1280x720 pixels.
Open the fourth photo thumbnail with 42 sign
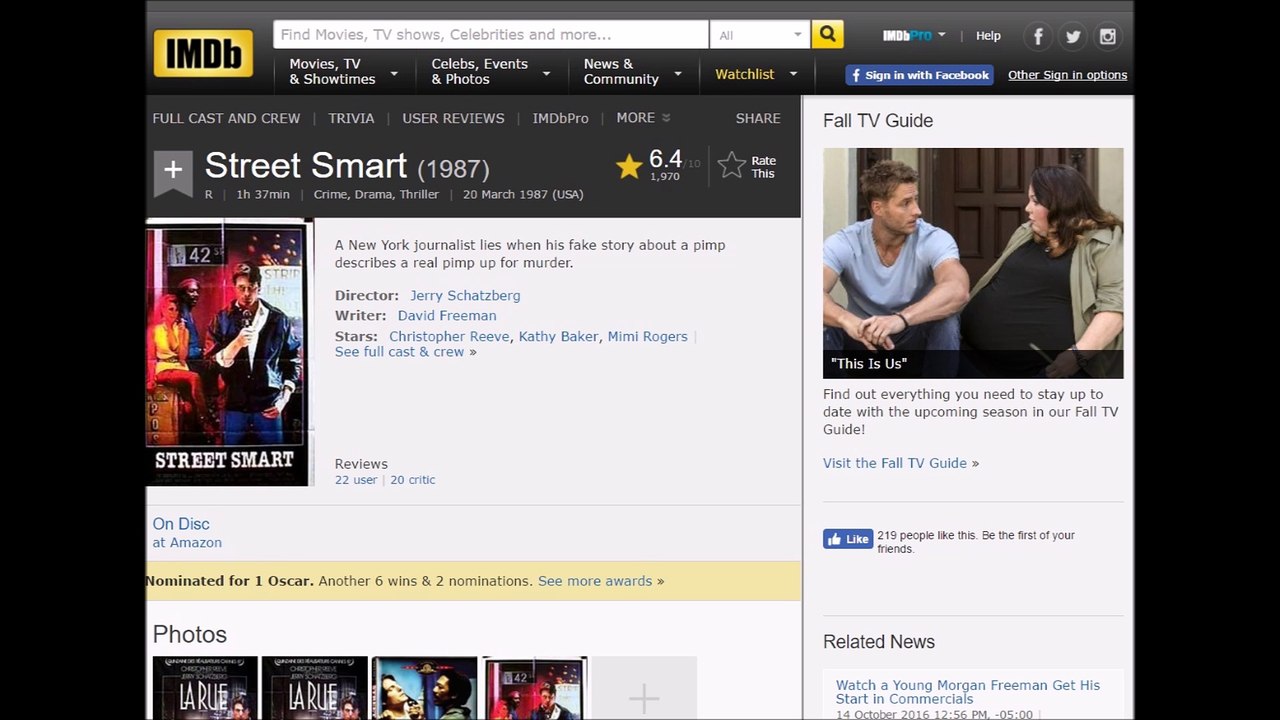(534, 688)
